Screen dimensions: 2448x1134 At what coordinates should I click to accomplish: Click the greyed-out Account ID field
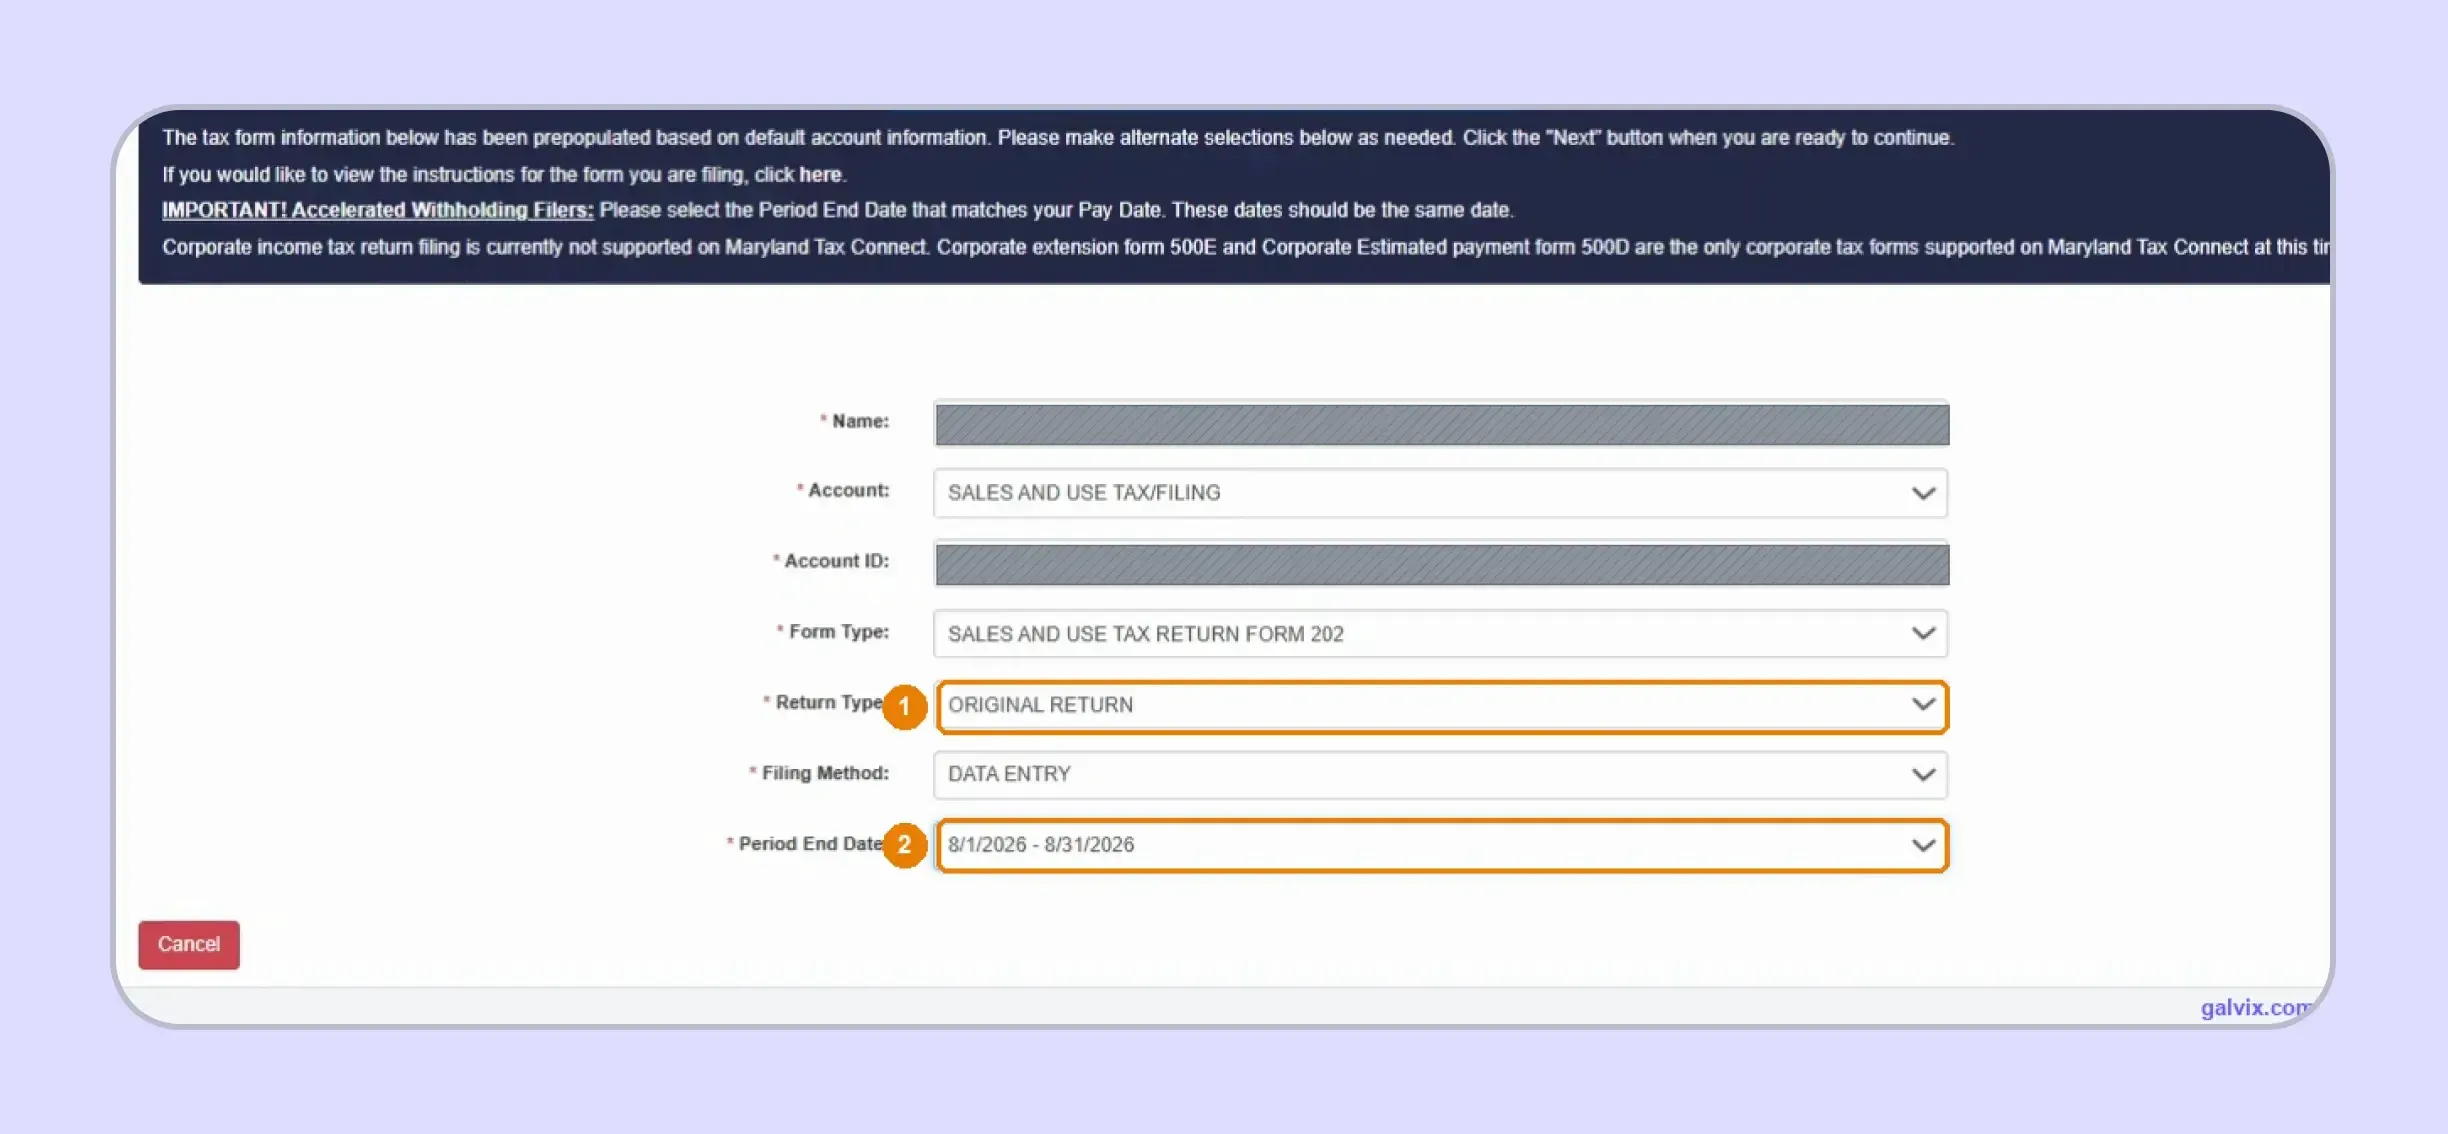click(1441, 564)
